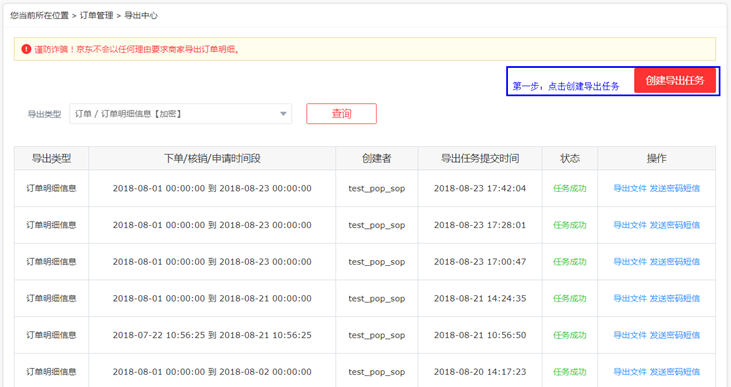The image size is (731, 387).
Task: Click time range ending 2018-08-02 00:00:00
Action: pos(212,372)
